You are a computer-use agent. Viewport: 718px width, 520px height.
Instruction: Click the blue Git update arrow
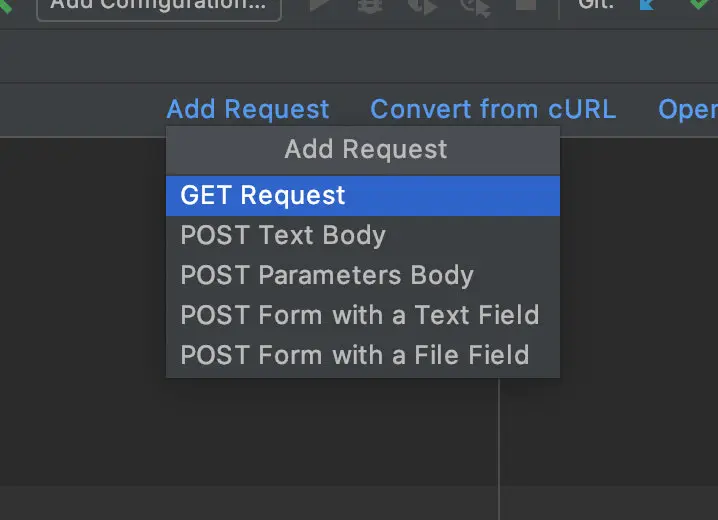647,5
